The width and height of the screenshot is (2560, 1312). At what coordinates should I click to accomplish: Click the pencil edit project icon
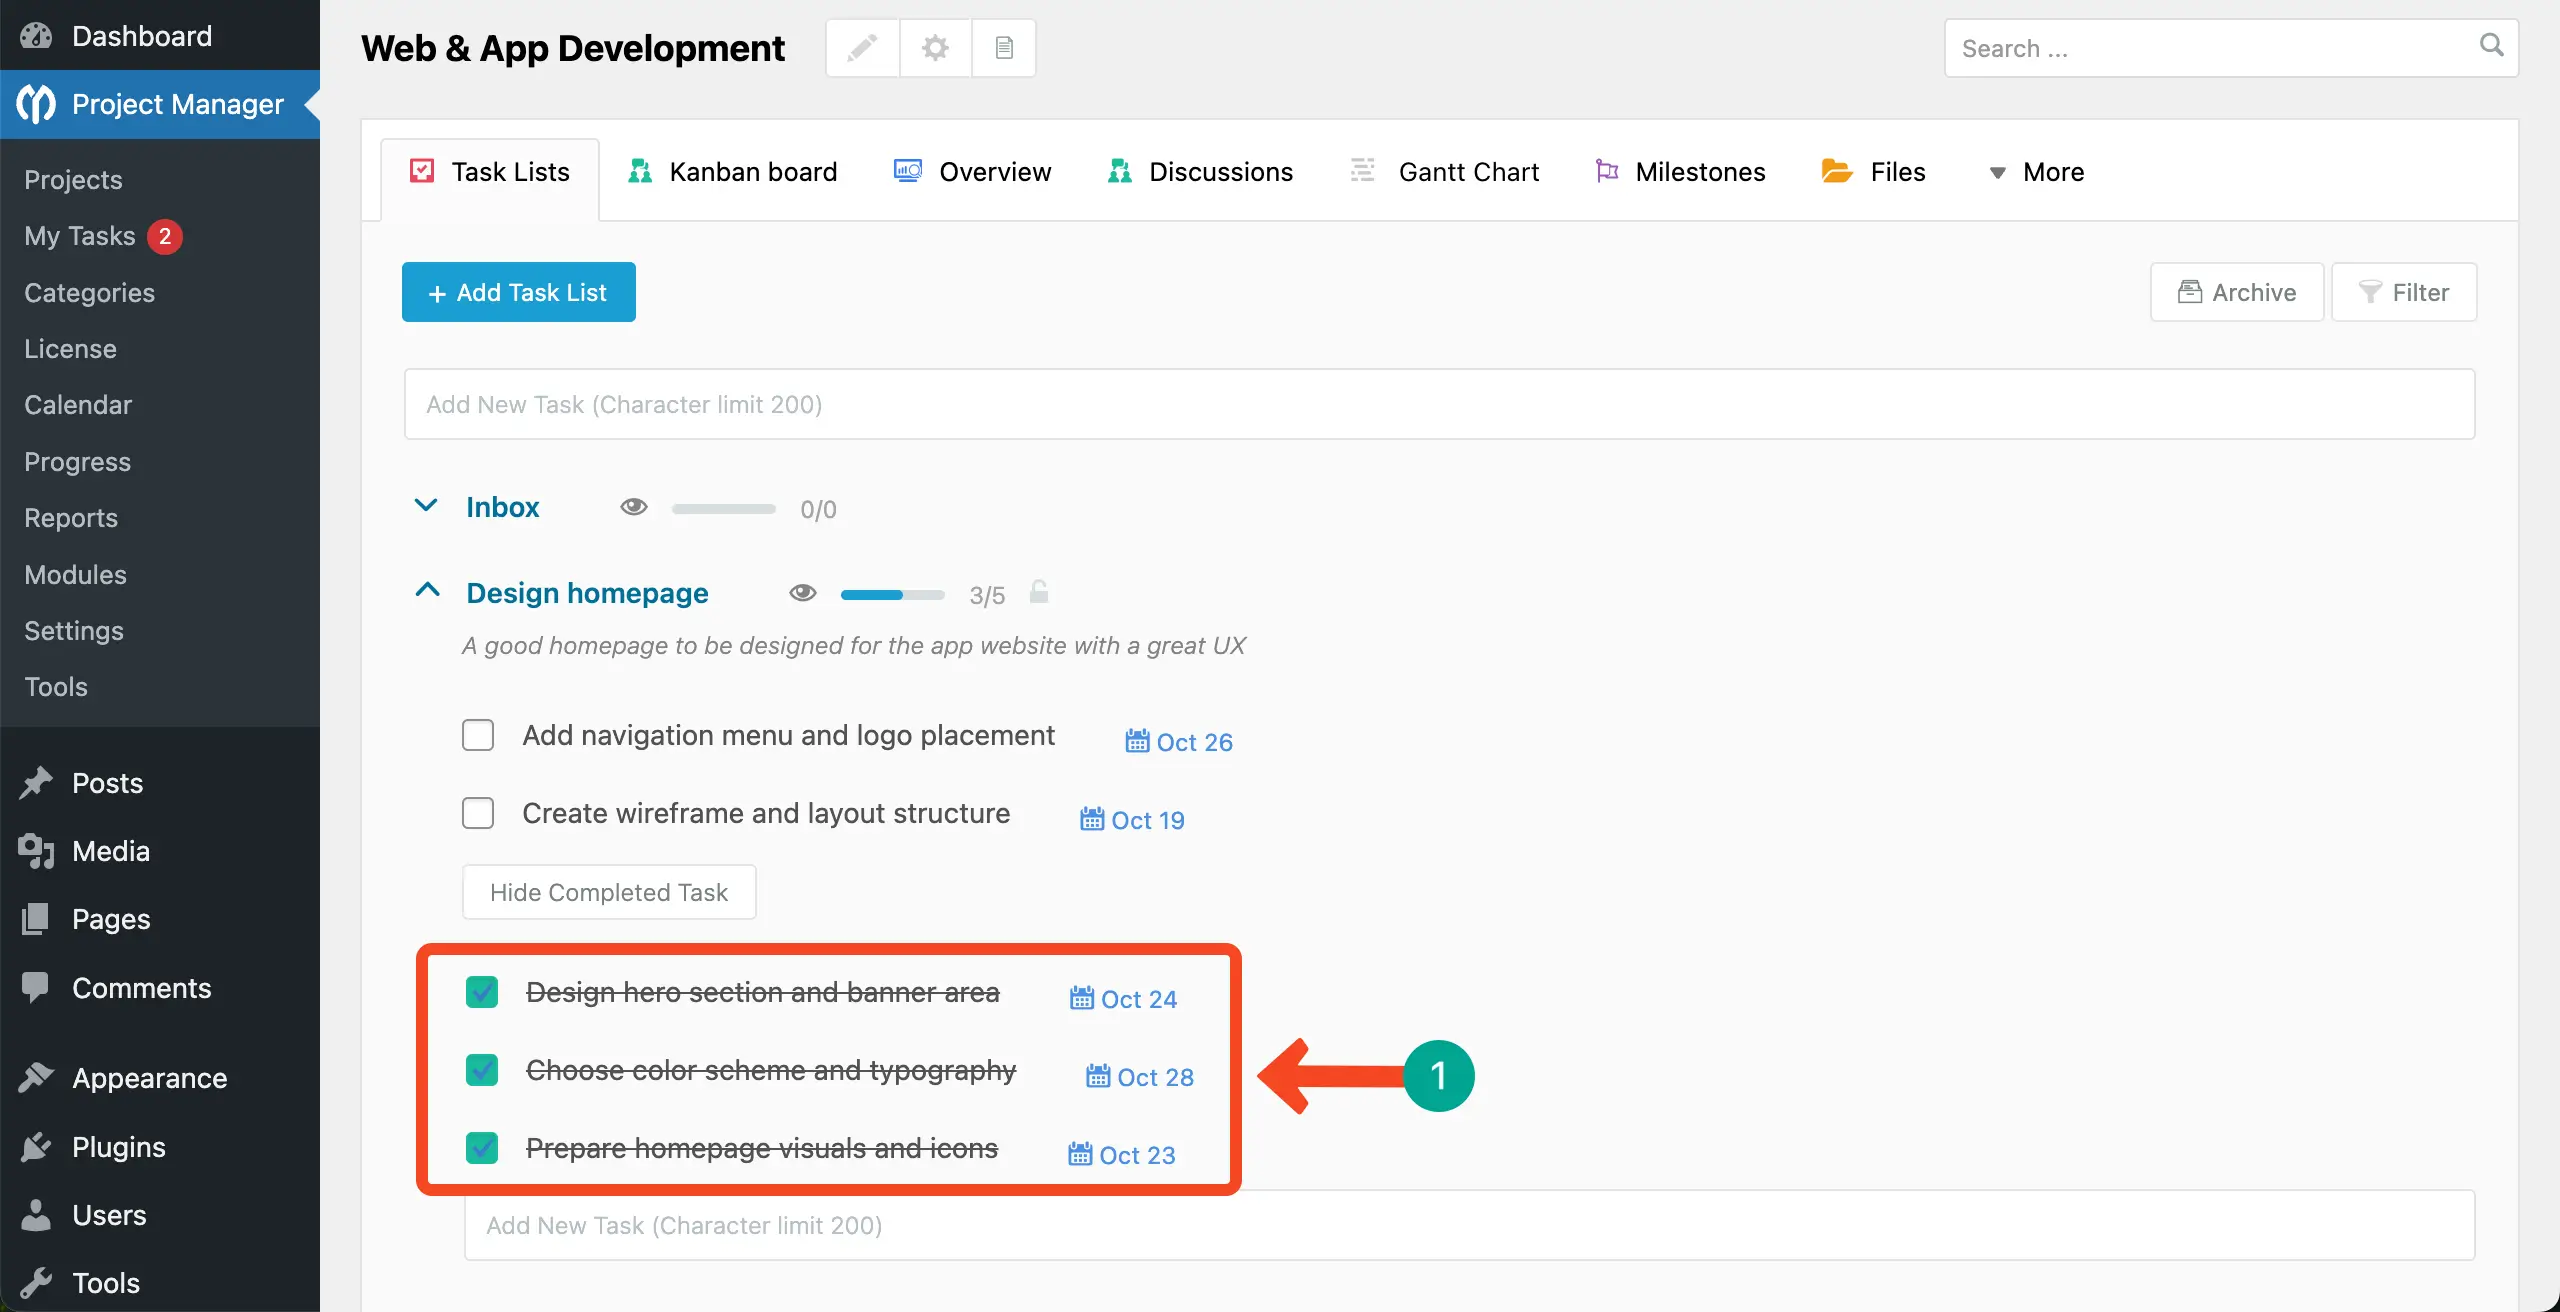tap(862, 48)
